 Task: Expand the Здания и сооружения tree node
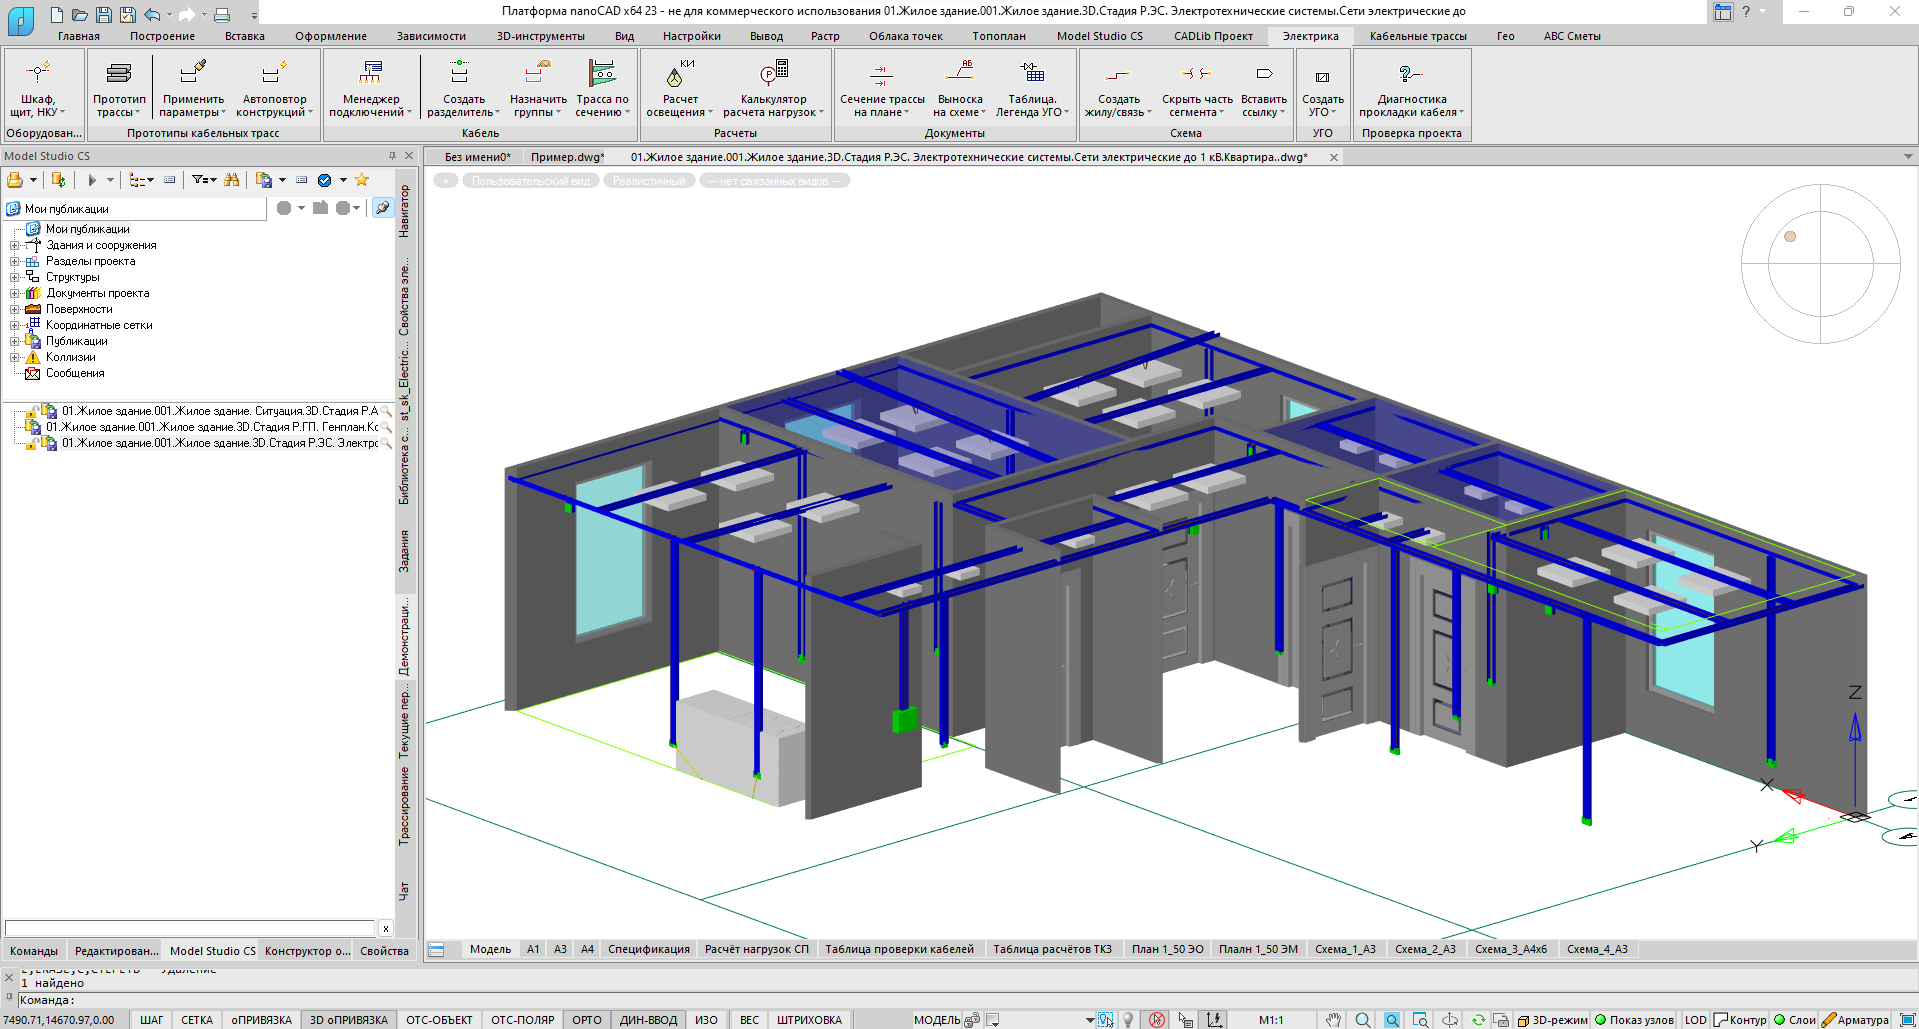tap(15, 245)
